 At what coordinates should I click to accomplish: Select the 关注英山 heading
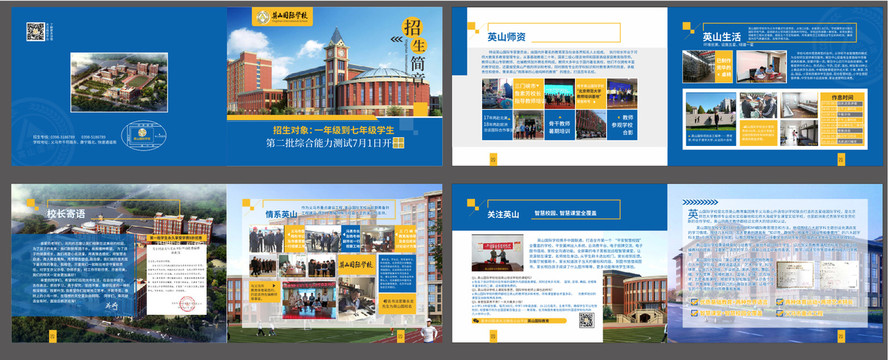point(503,214)
